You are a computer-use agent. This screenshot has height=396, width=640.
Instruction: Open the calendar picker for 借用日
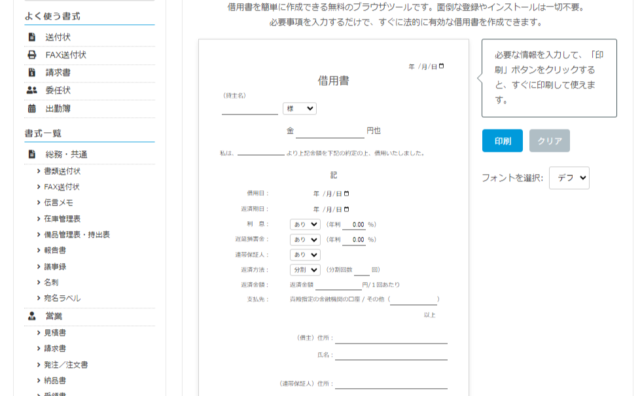click(347, 194)
